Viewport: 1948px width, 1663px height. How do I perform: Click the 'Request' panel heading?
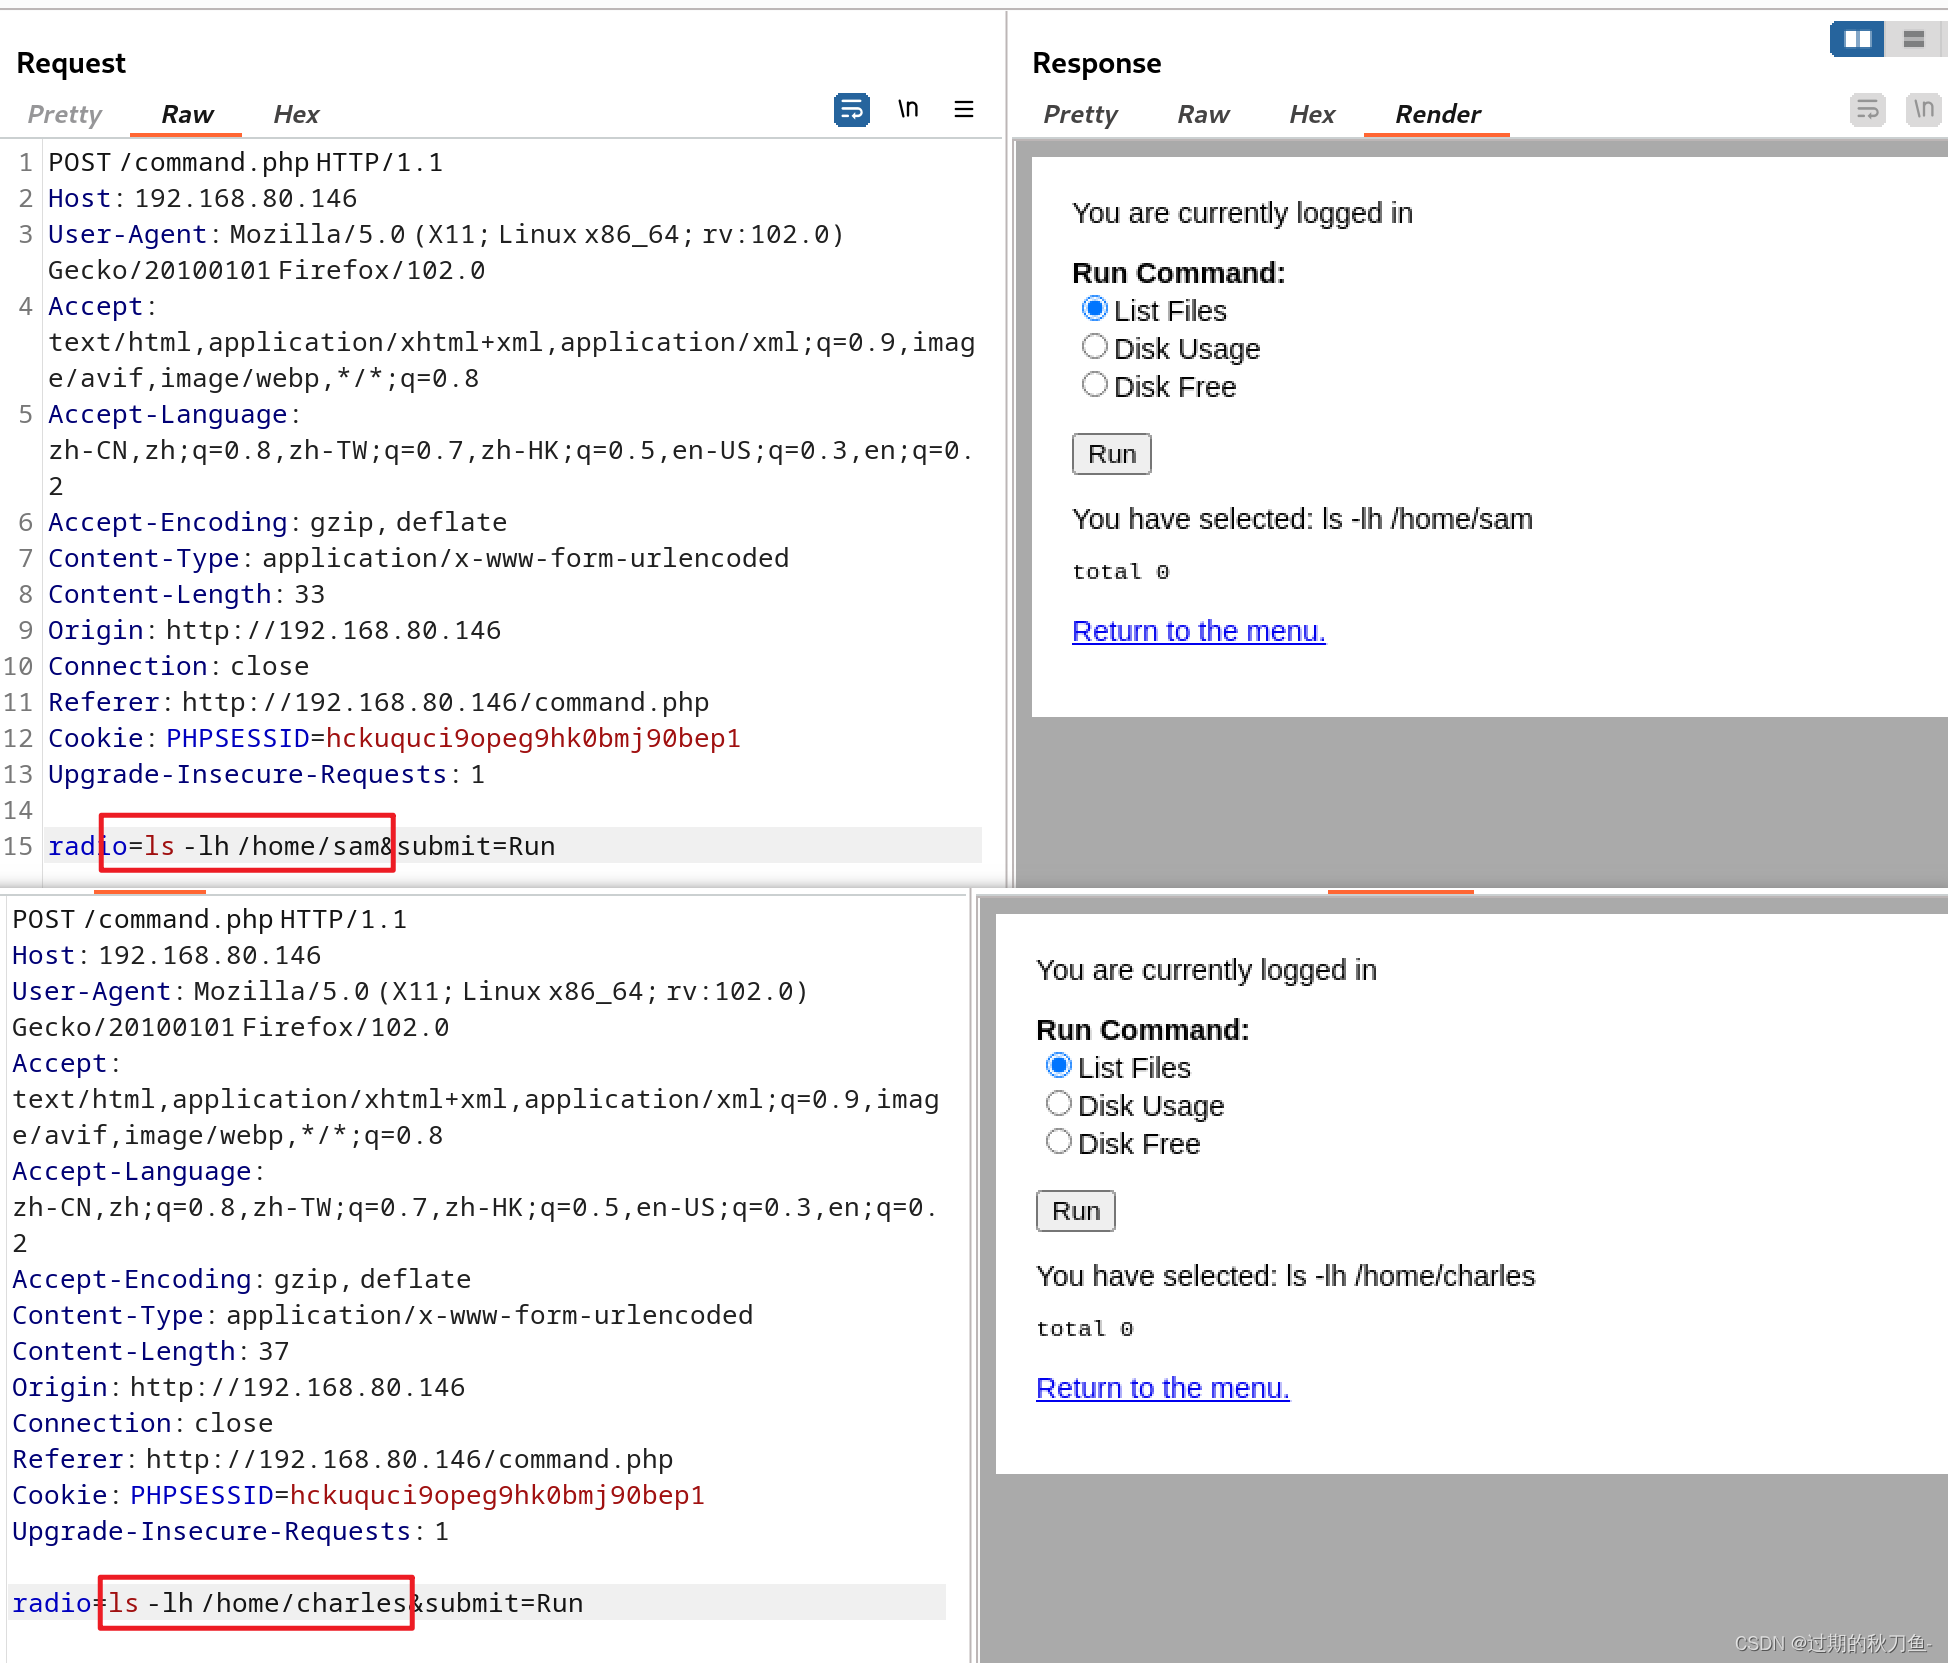[71, 63]
